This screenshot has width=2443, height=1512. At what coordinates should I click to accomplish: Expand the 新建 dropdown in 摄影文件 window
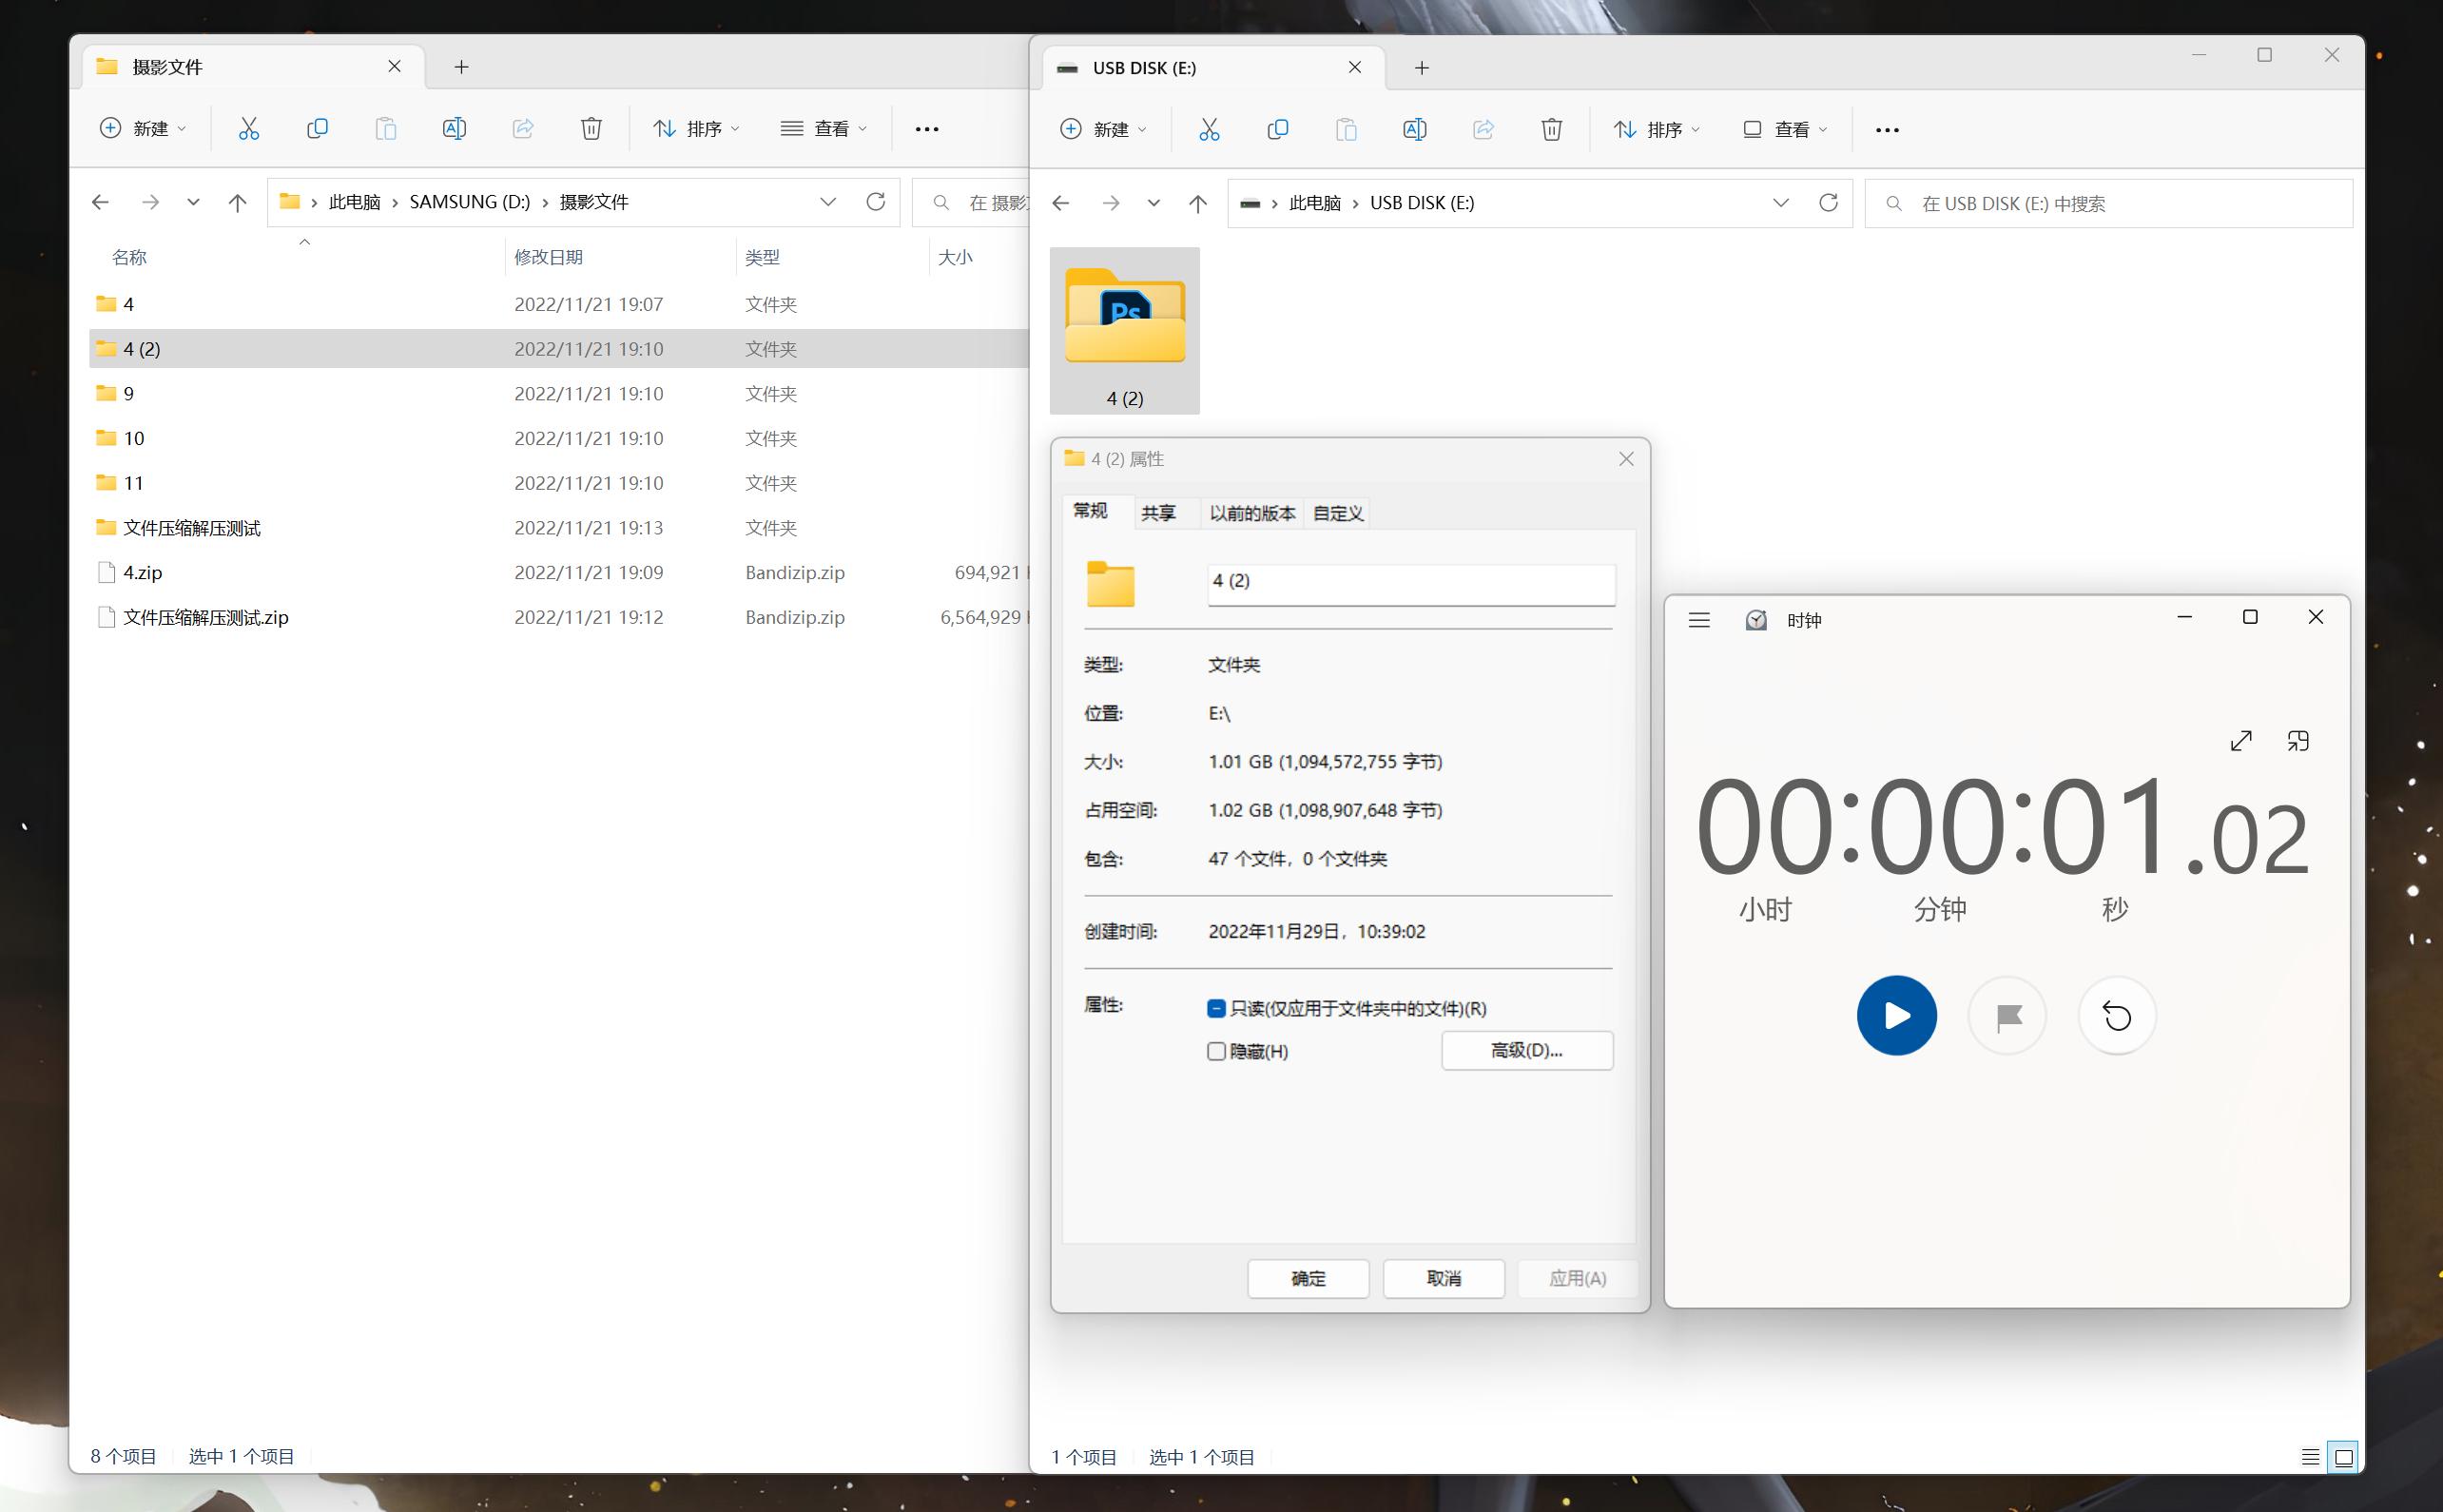(143, 128)
